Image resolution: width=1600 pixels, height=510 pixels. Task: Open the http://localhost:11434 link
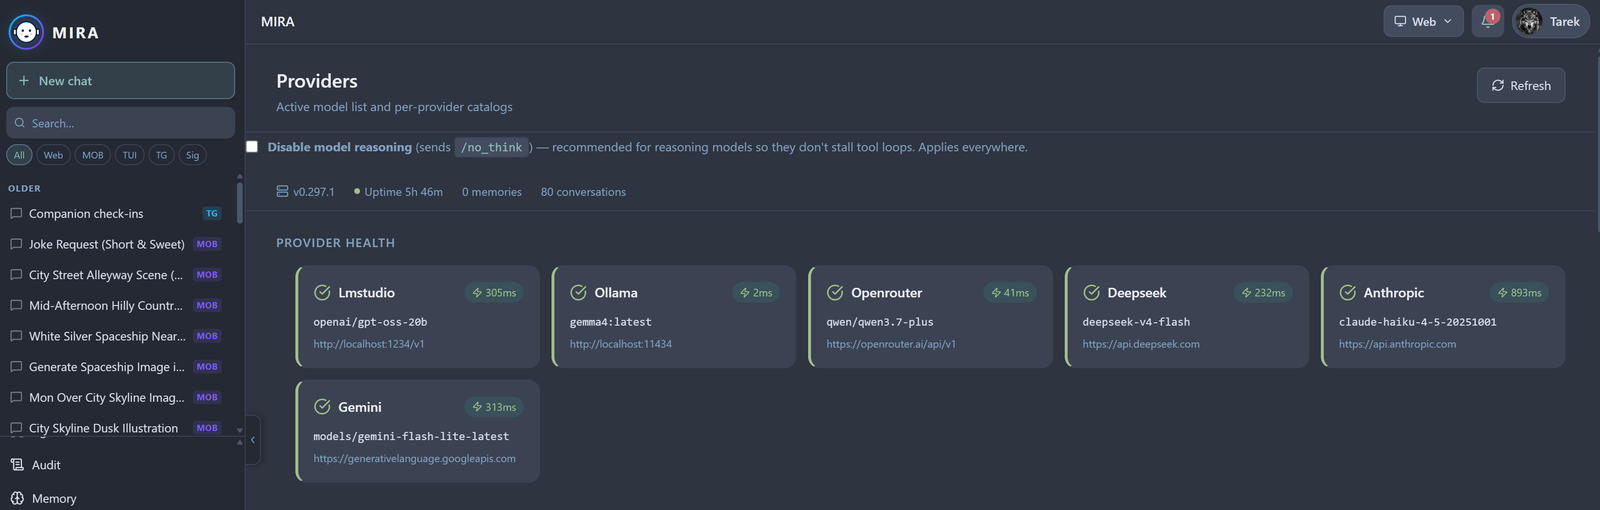click(621, 344)
